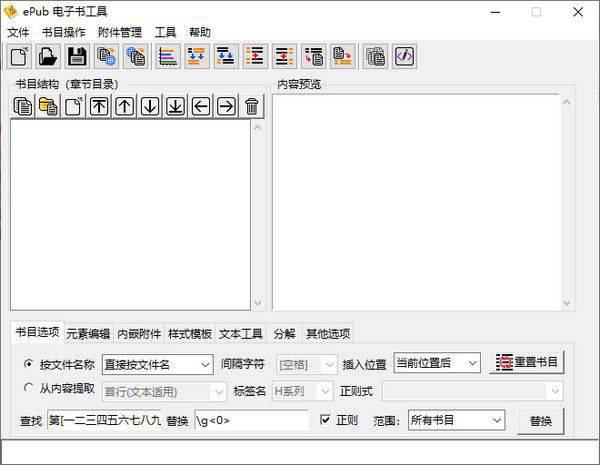This screenshot has width=600, height=465.
Task: Click the red-plus icon with dashes on left
Action: tap(255, 56)
